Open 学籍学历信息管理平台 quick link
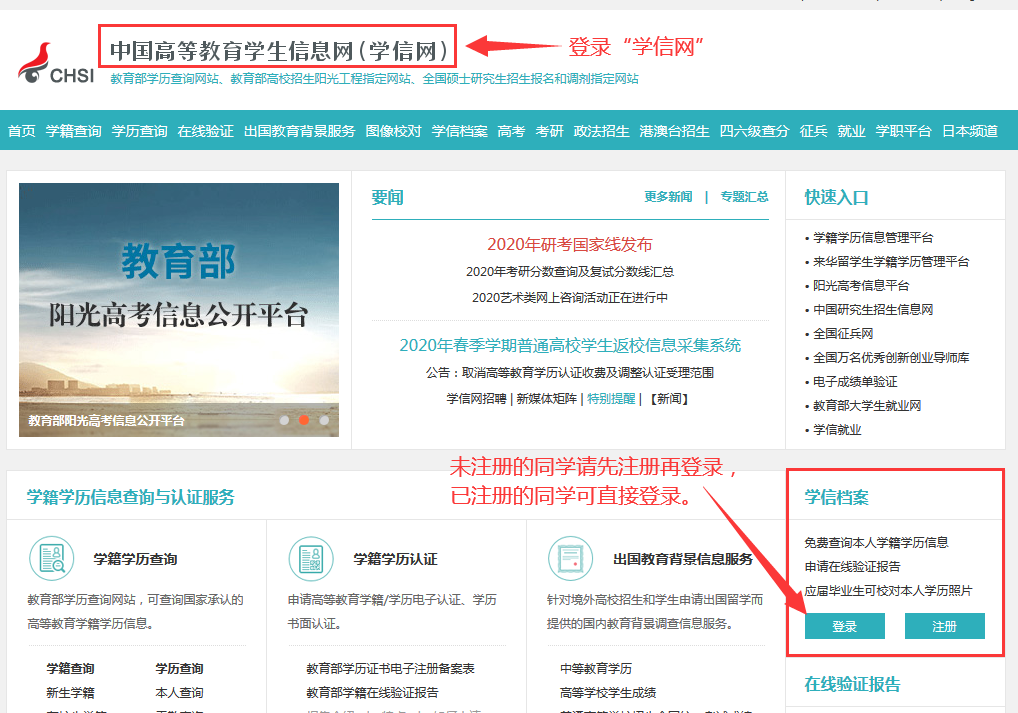This screenshot has height=713, width=1018. click(873, 238)
